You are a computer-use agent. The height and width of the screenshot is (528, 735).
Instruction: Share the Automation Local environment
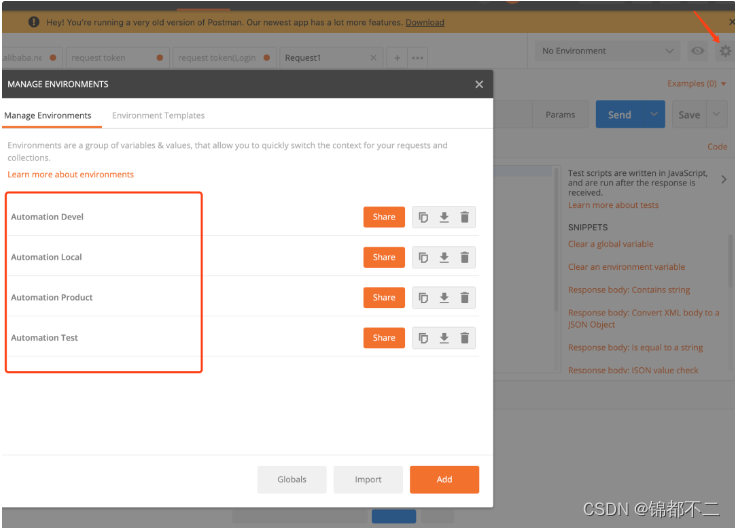point(384,257)
